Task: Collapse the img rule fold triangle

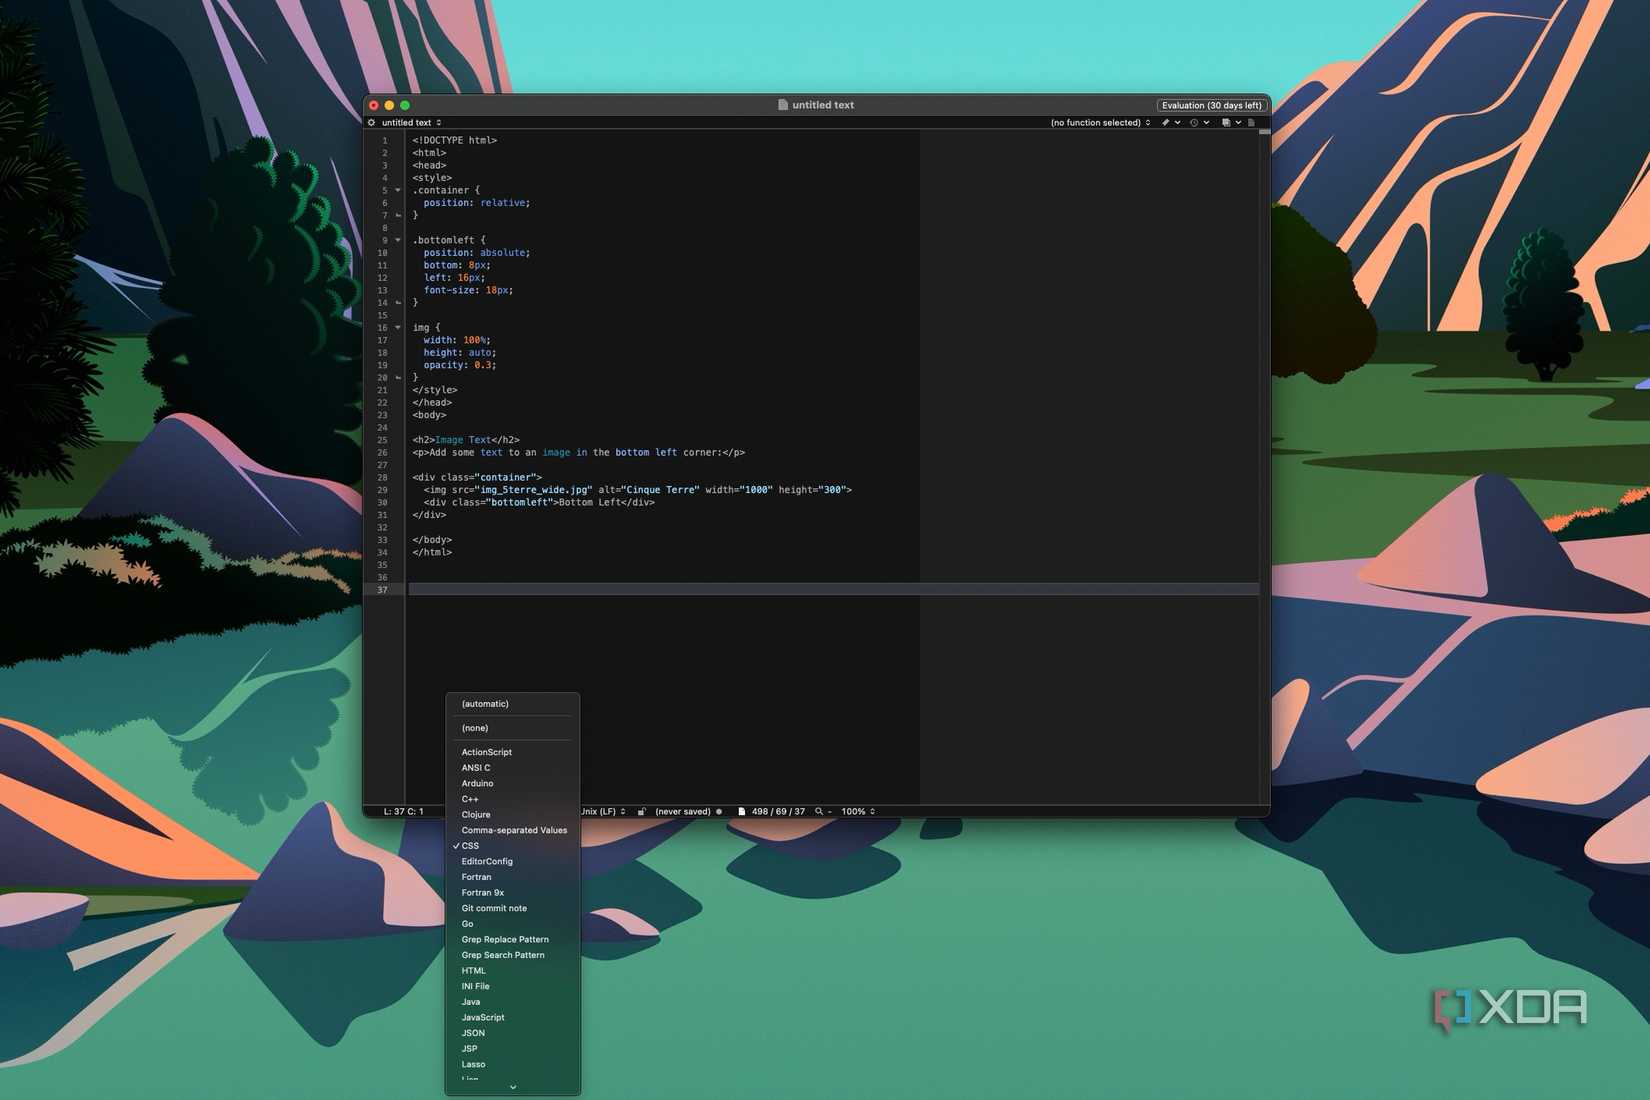Action: click(398, 328)
